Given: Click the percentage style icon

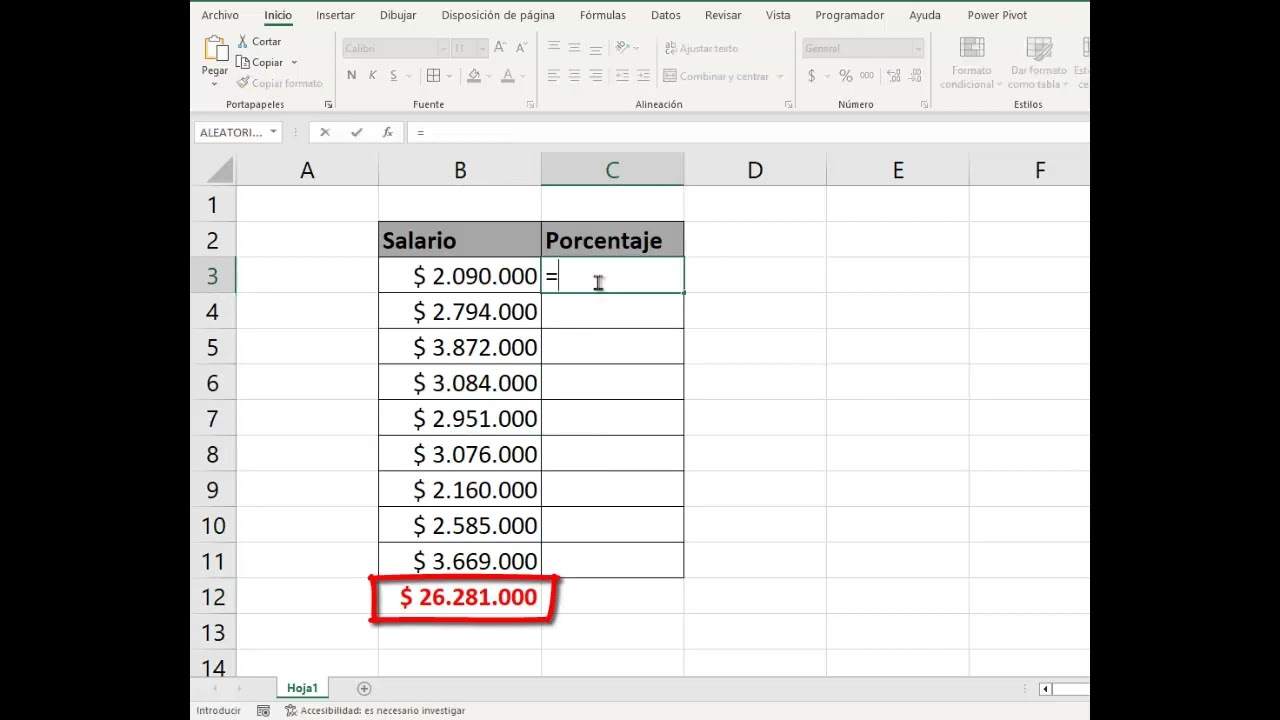Looking at the screenshot, I should pyautogui.click(x=845, y=75).
